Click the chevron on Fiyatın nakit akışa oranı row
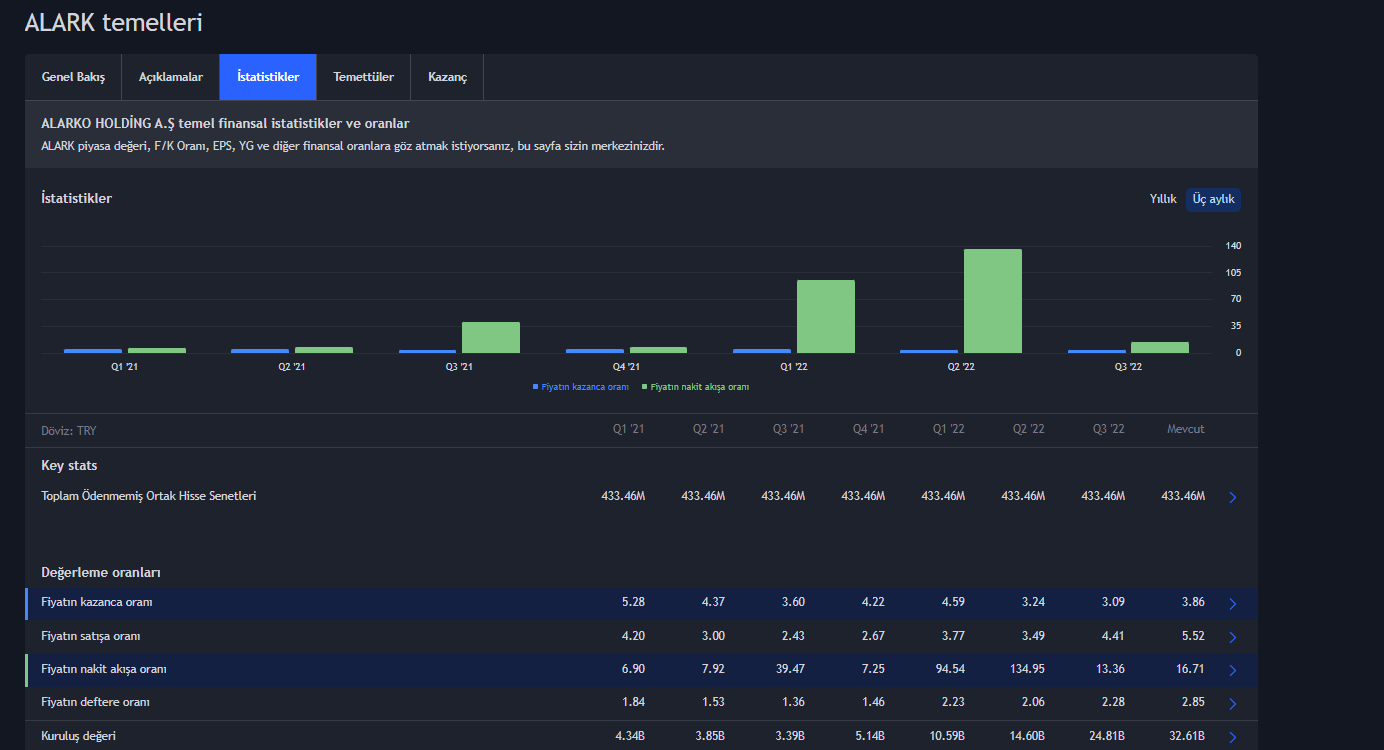 pos(1232,670)
